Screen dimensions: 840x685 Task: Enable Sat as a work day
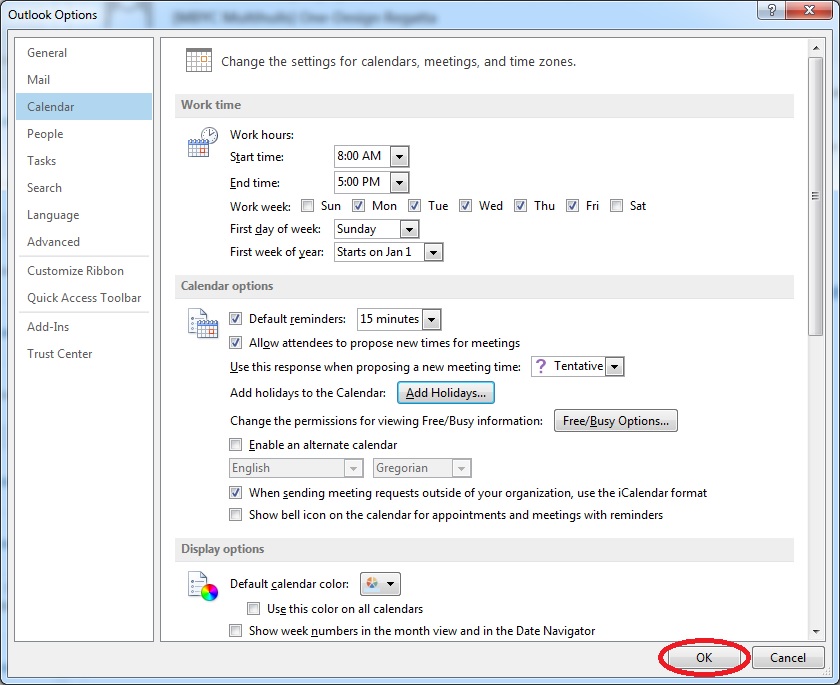coord(617,206)
